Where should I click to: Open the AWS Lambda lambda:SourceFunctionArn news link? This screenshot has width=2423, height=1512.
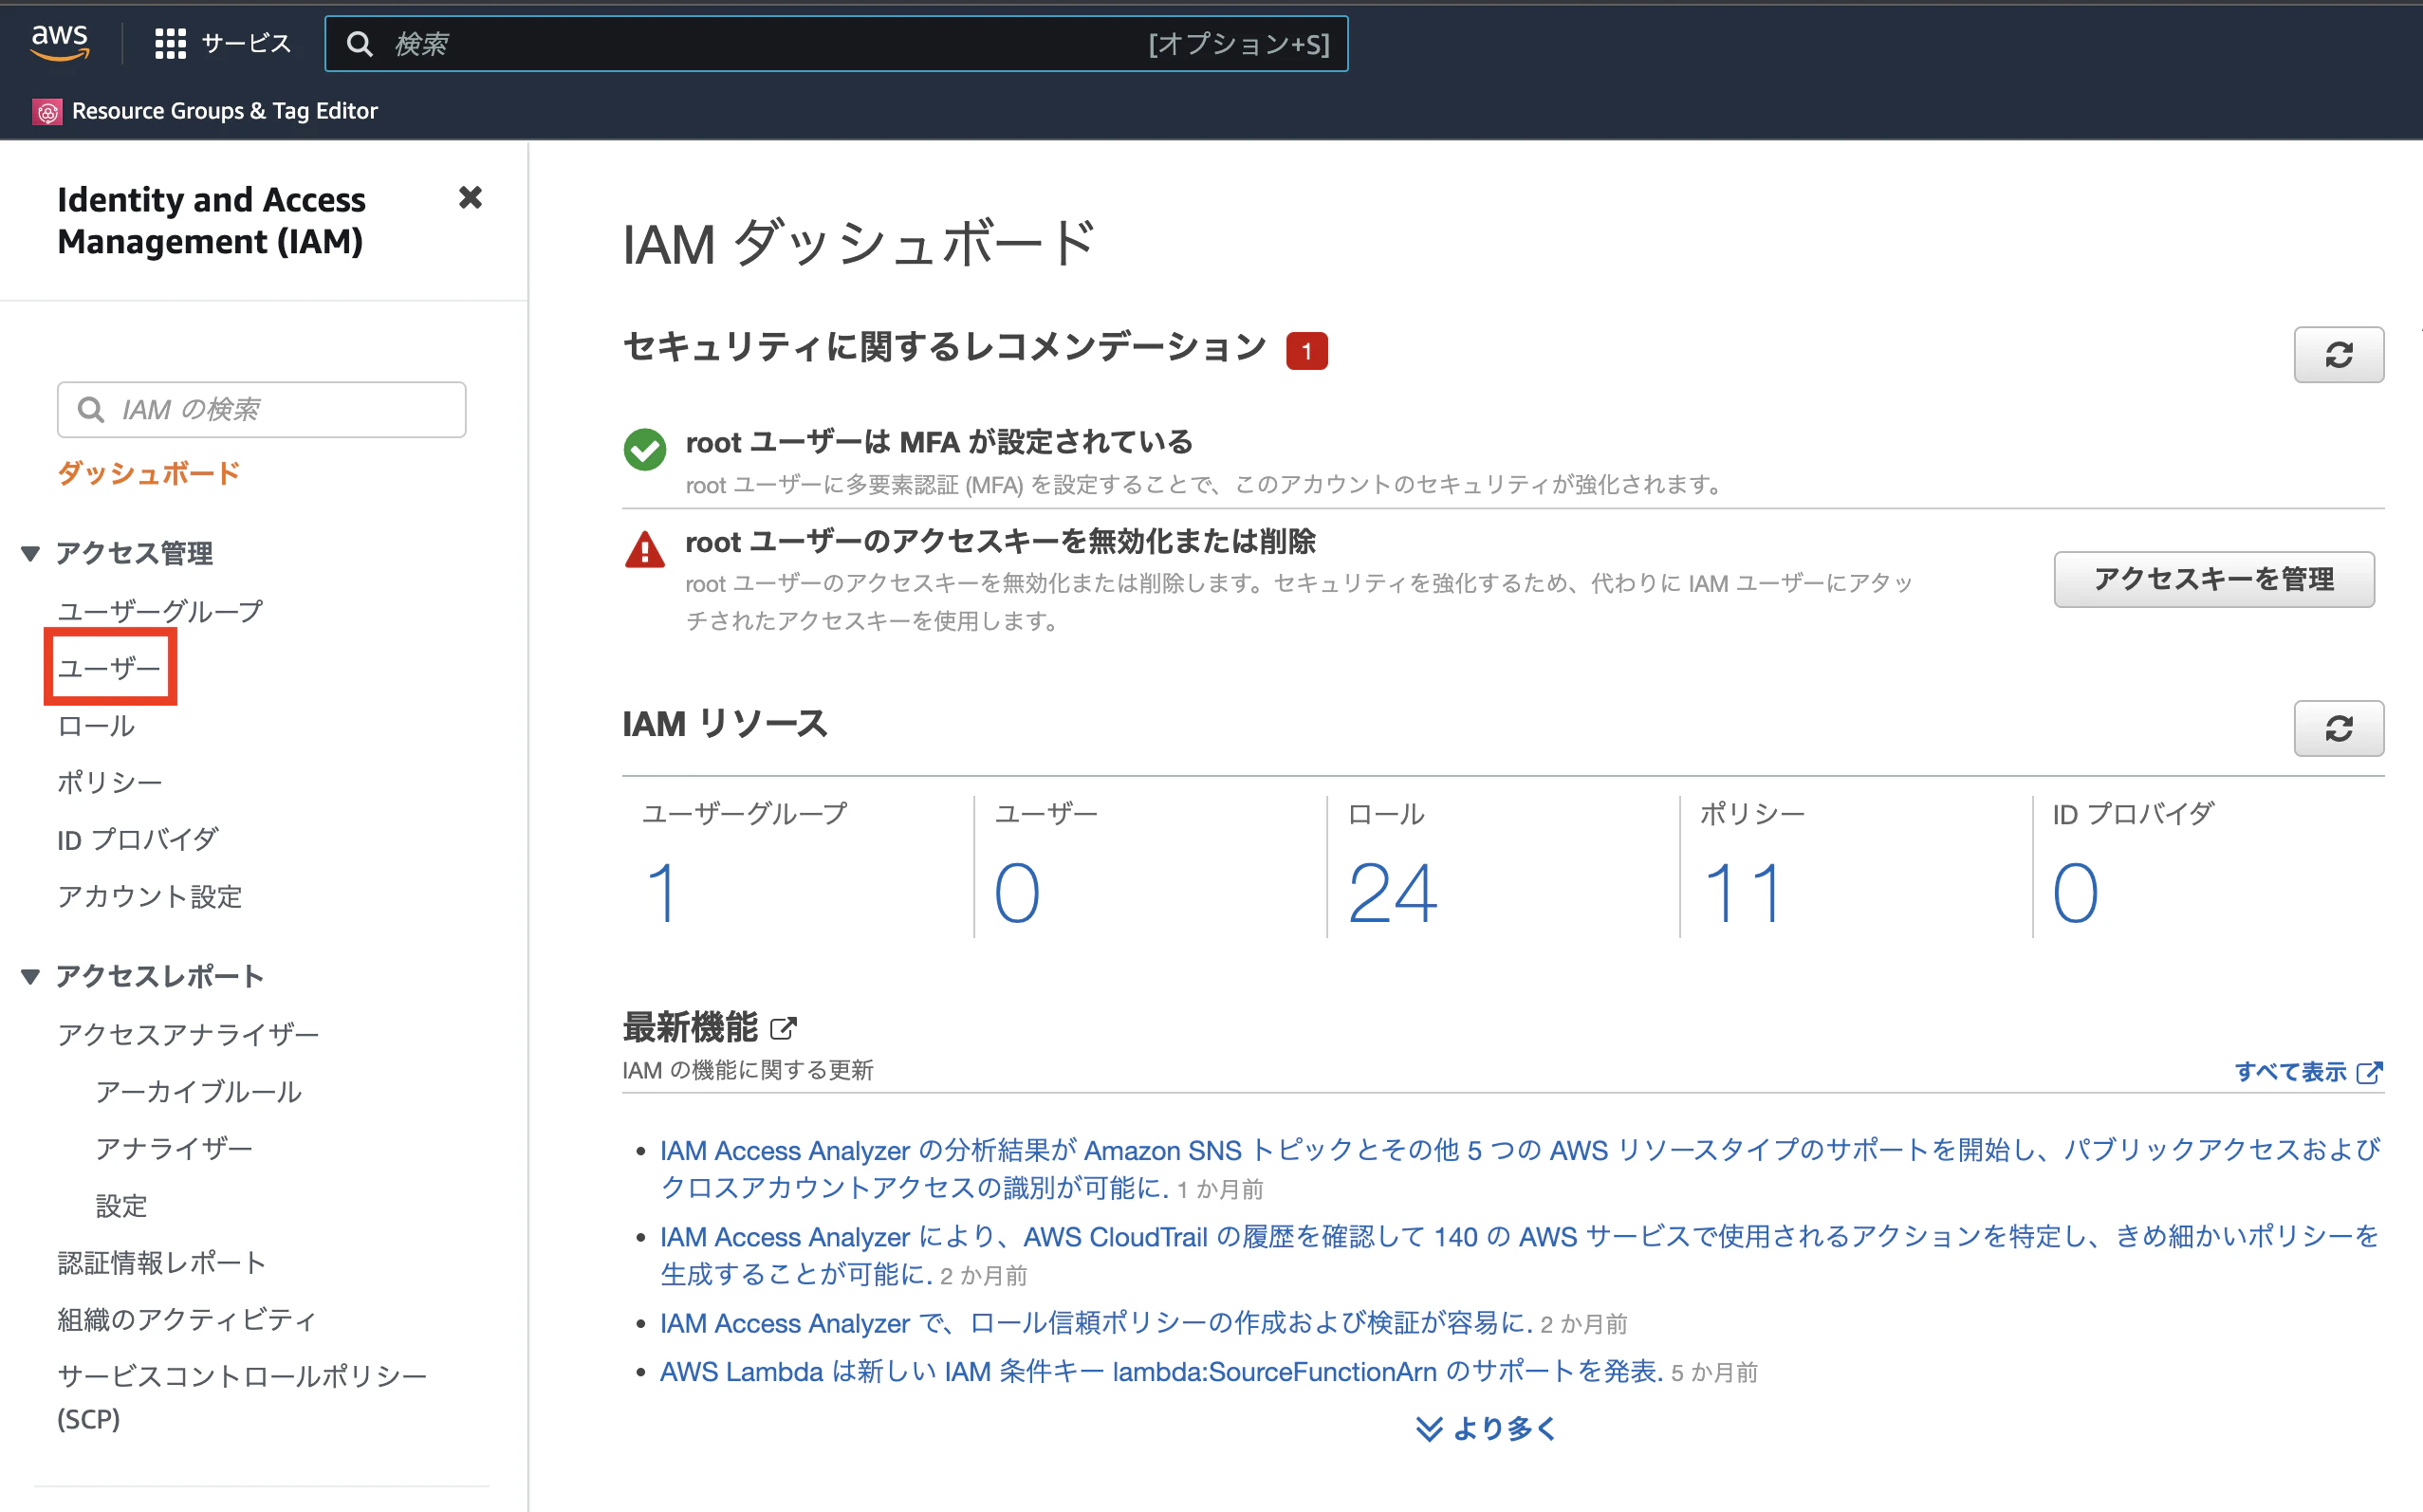click(x=1160, y=1372)
